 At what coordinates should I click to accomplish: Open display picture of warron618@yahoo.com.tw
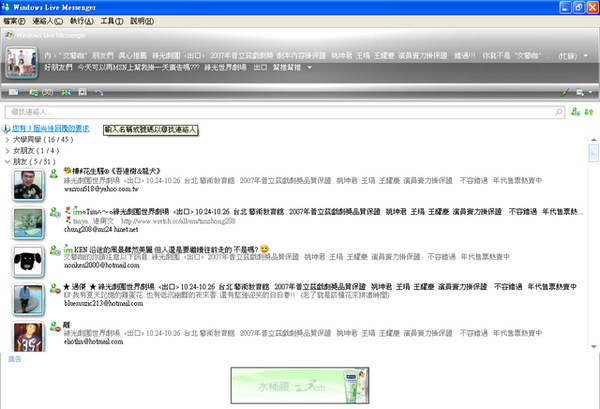28,185
